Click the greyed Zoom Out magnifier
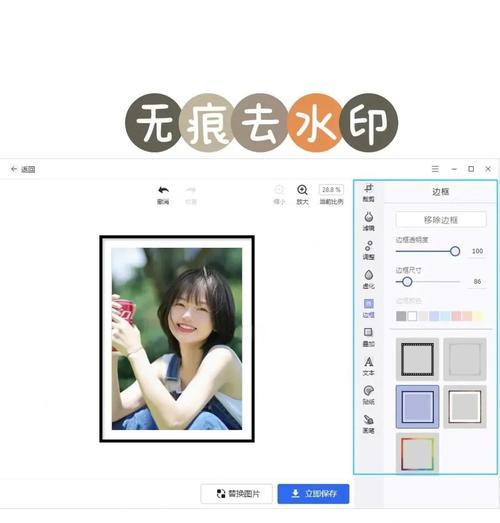The image size is (500, 523). point(279,190)
